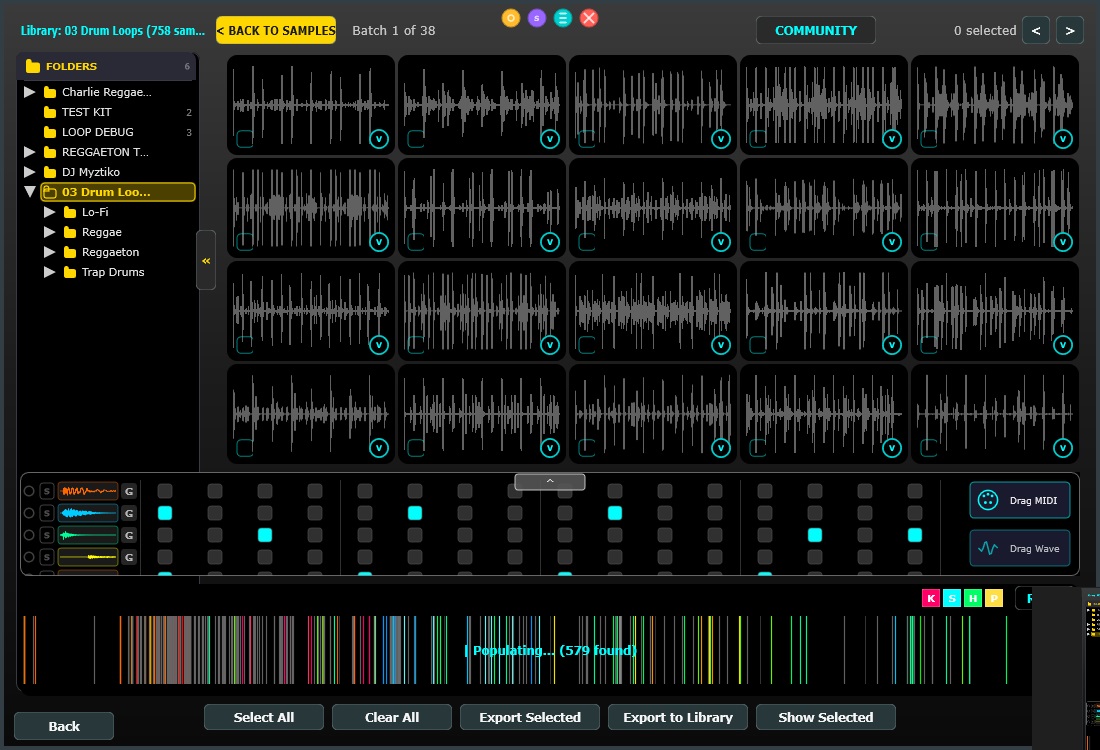Toggle first step on blue sample row

(165, 513)
